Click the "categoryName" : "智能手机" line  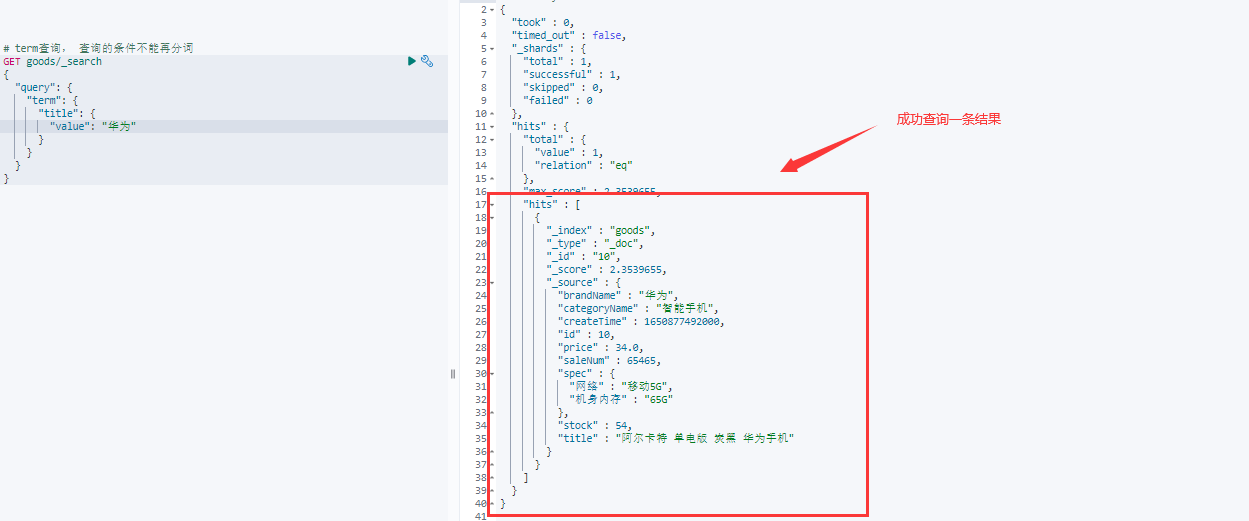(x=638, y=308)
